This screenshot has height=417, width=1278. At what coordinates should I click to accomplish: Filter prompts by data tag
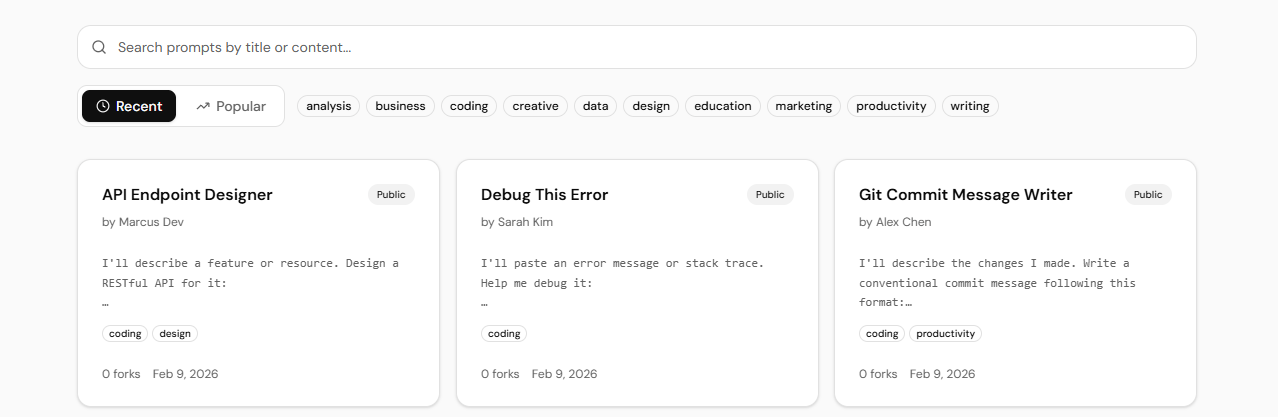(596, 106)
